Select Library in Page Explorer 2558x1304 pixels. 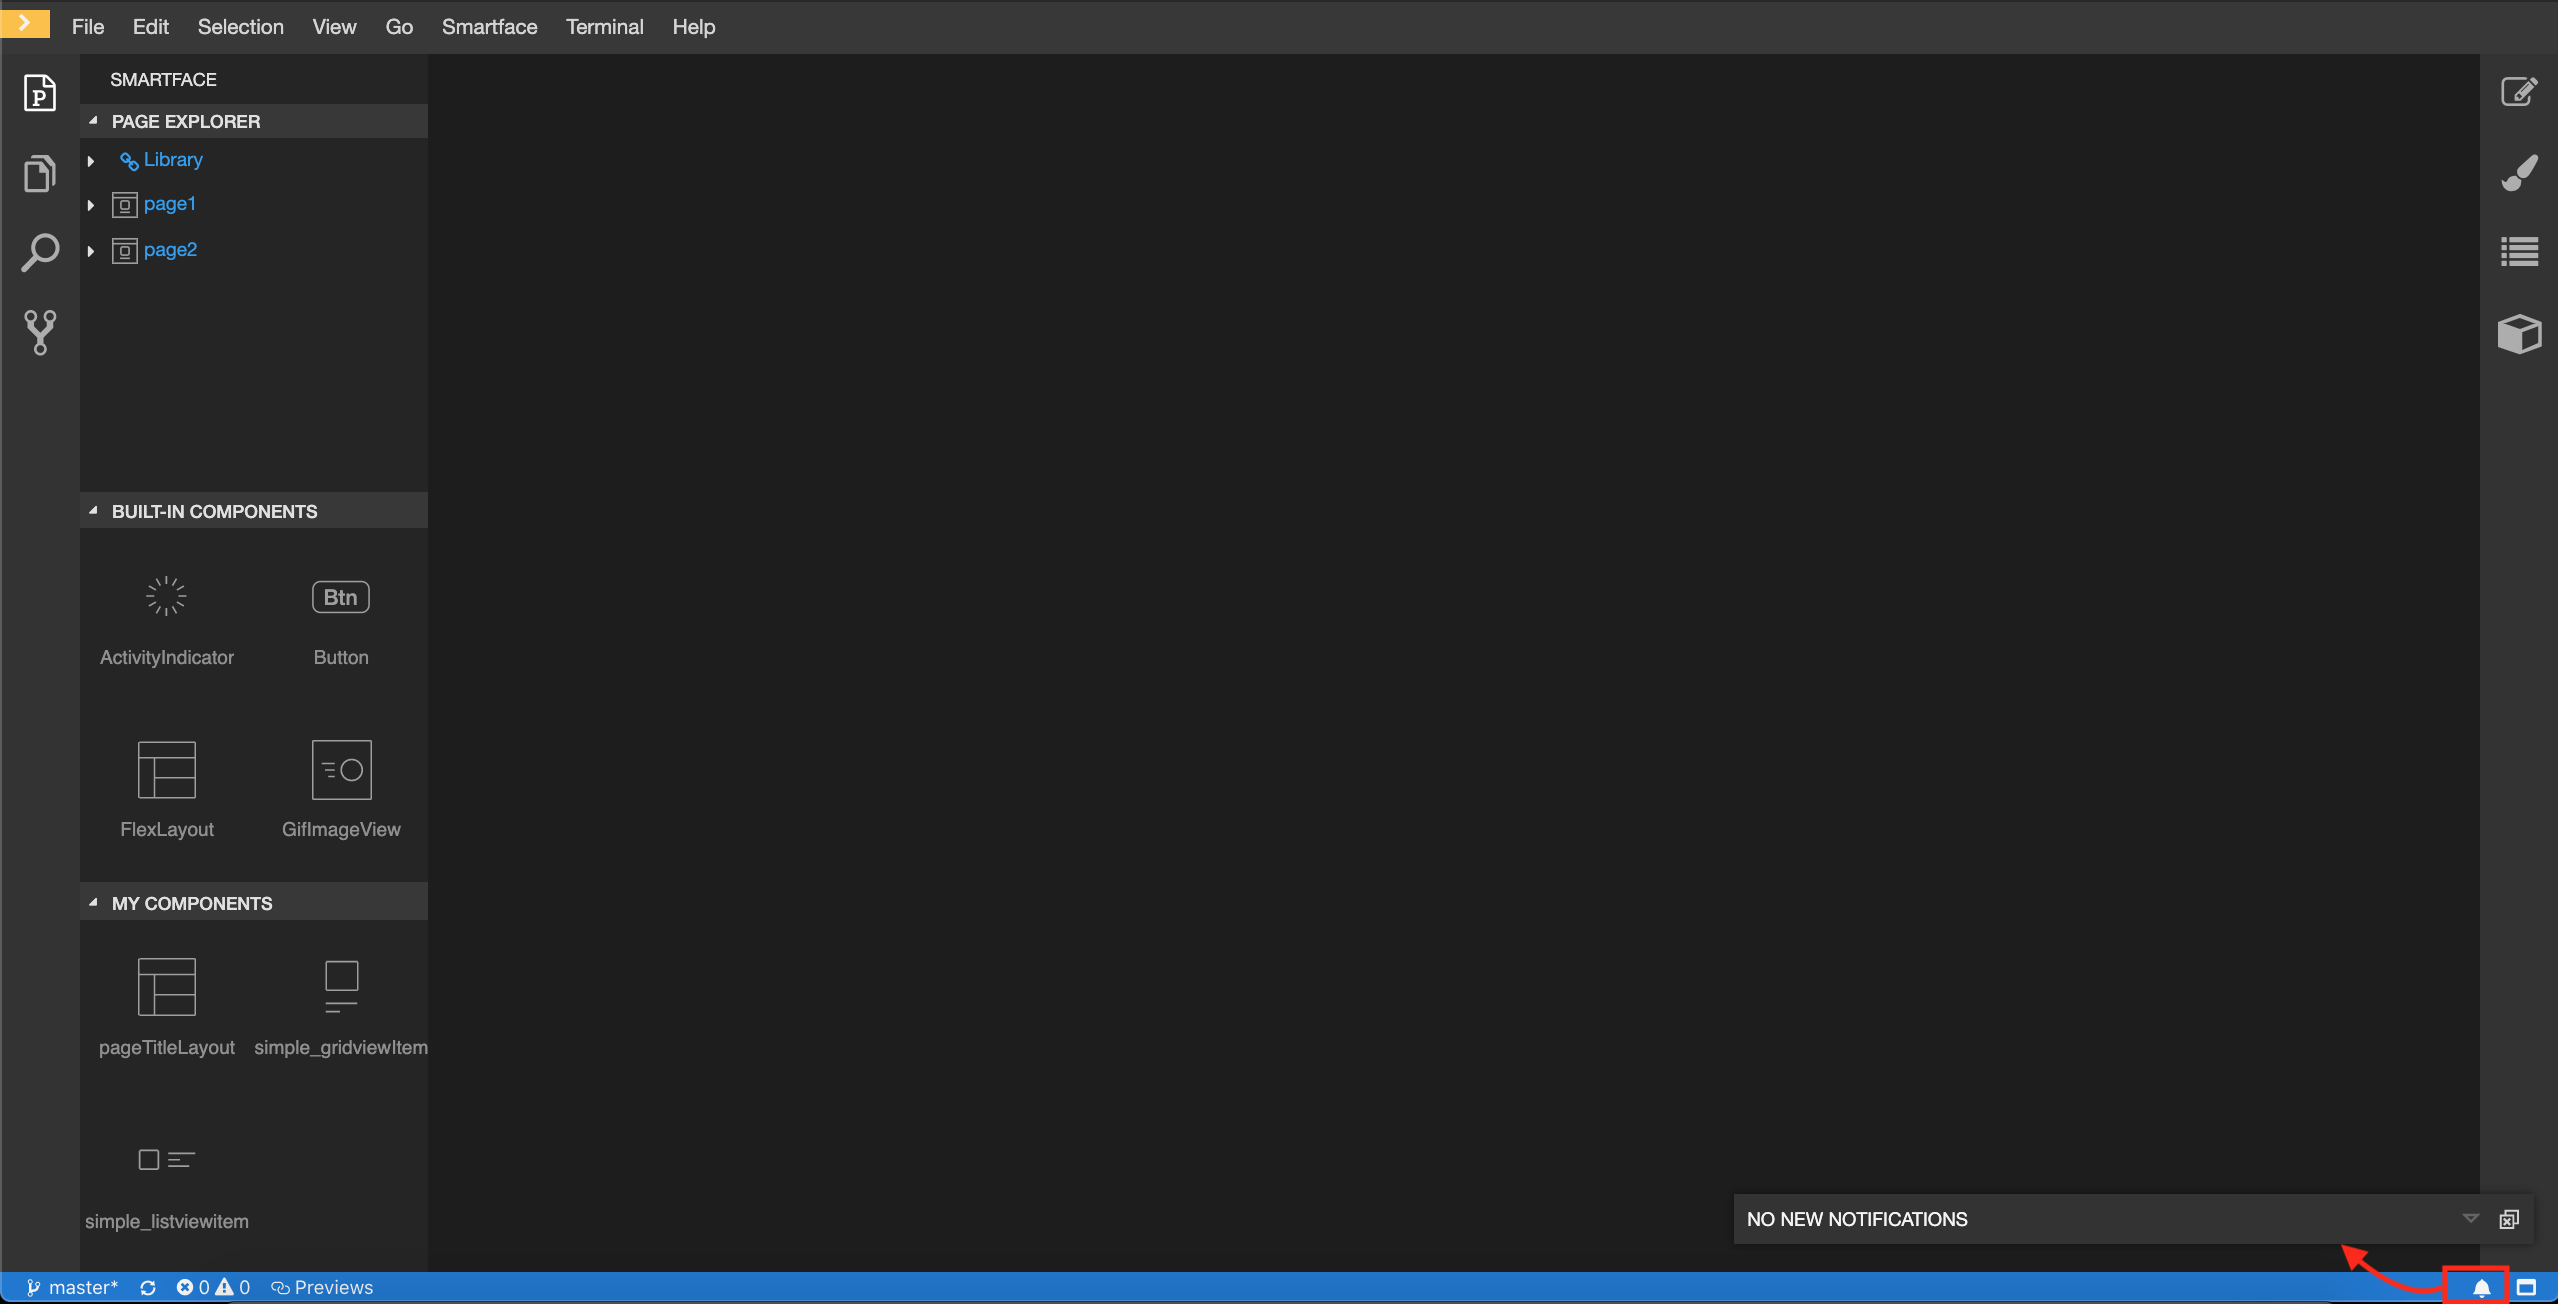pos(173,160)
